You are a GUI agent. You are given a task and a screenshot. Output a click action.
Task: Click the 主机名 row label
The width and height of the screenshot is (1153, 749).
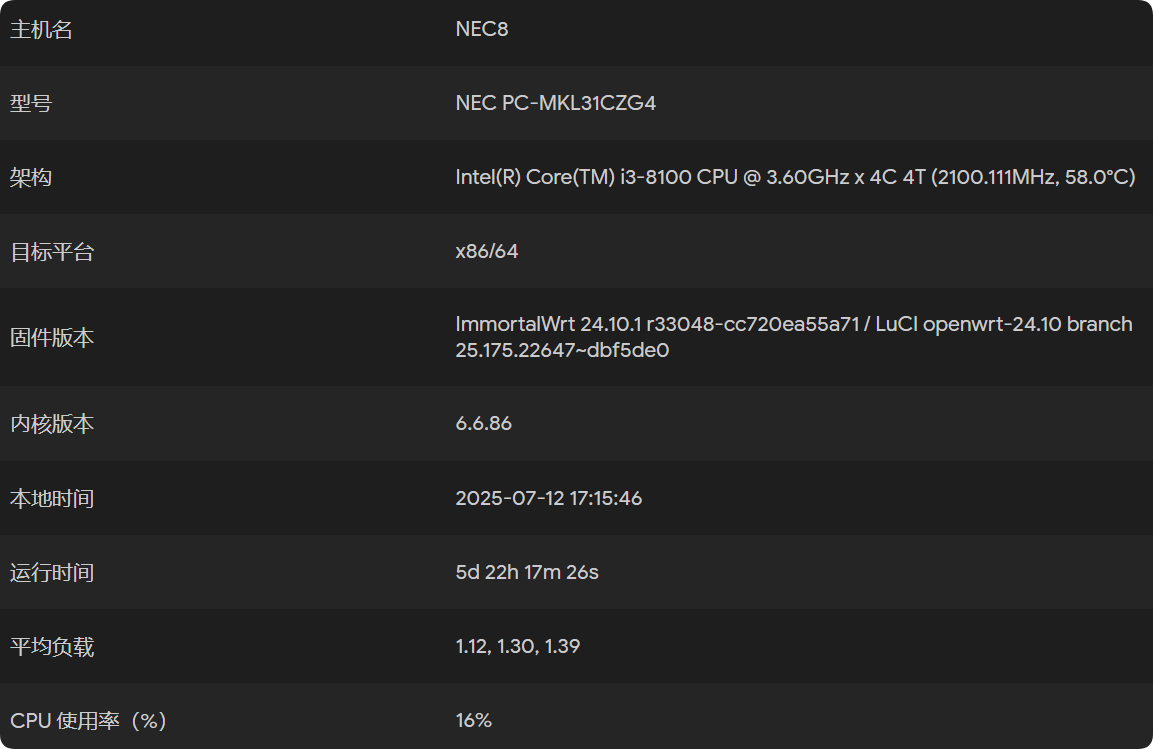(41, 30)
